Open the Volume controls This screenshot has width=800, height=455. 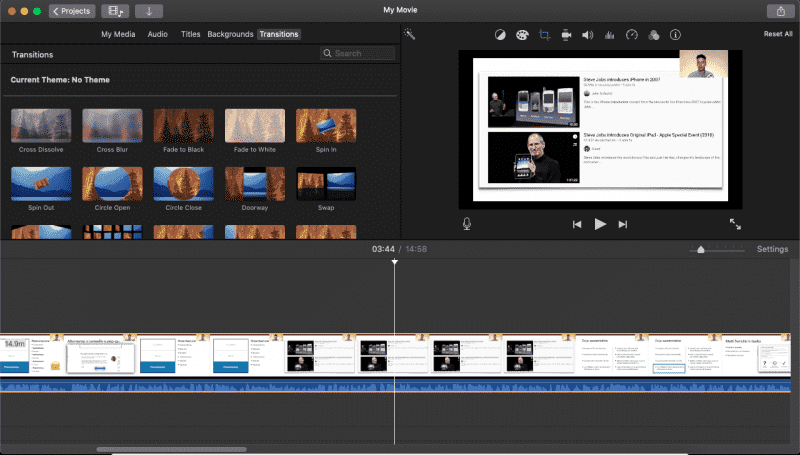point(588,35)
